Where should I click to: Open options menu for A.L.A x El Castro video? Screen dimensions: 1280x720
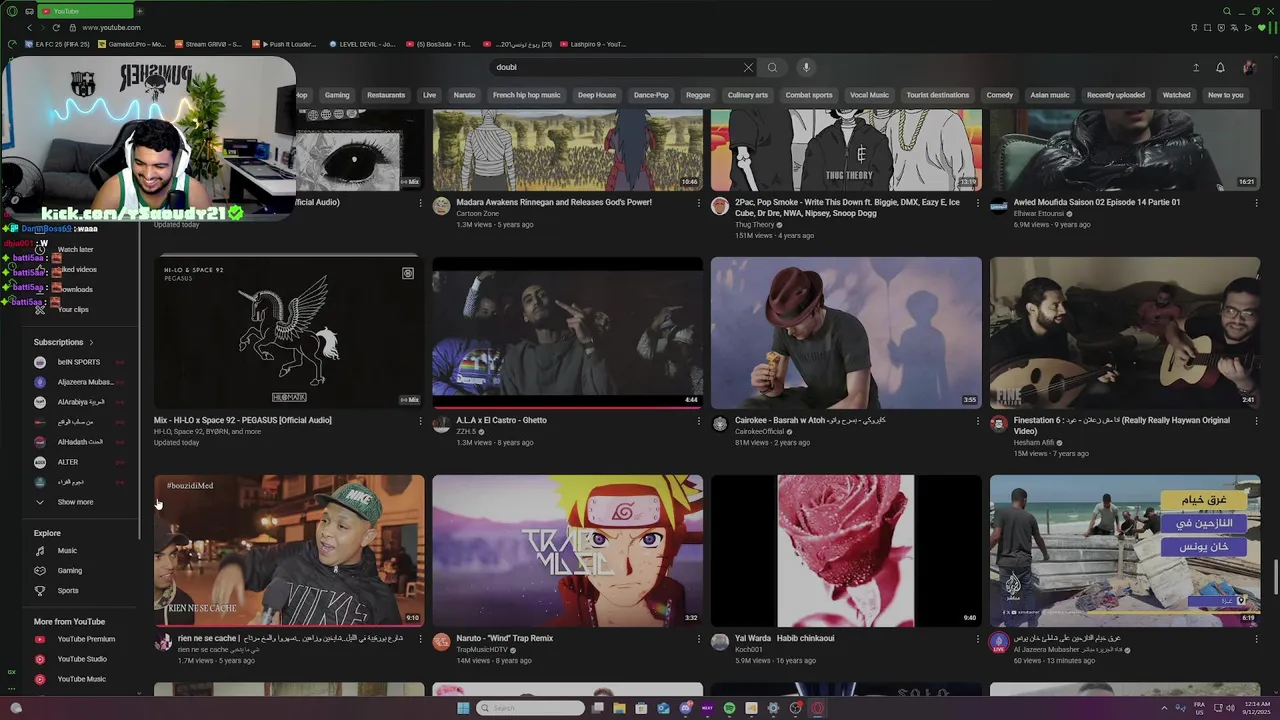point(698,420)
